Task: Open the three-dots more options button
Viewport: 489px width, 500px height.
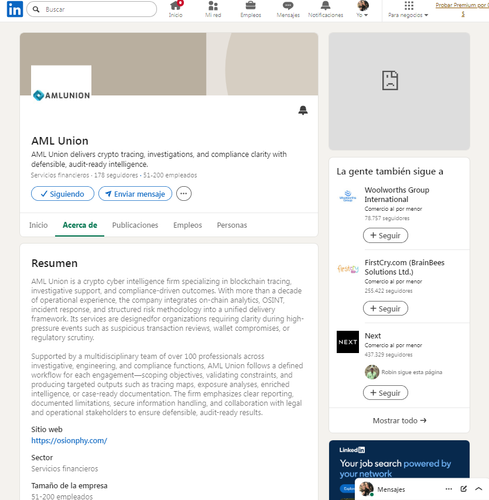Action: 184,194
